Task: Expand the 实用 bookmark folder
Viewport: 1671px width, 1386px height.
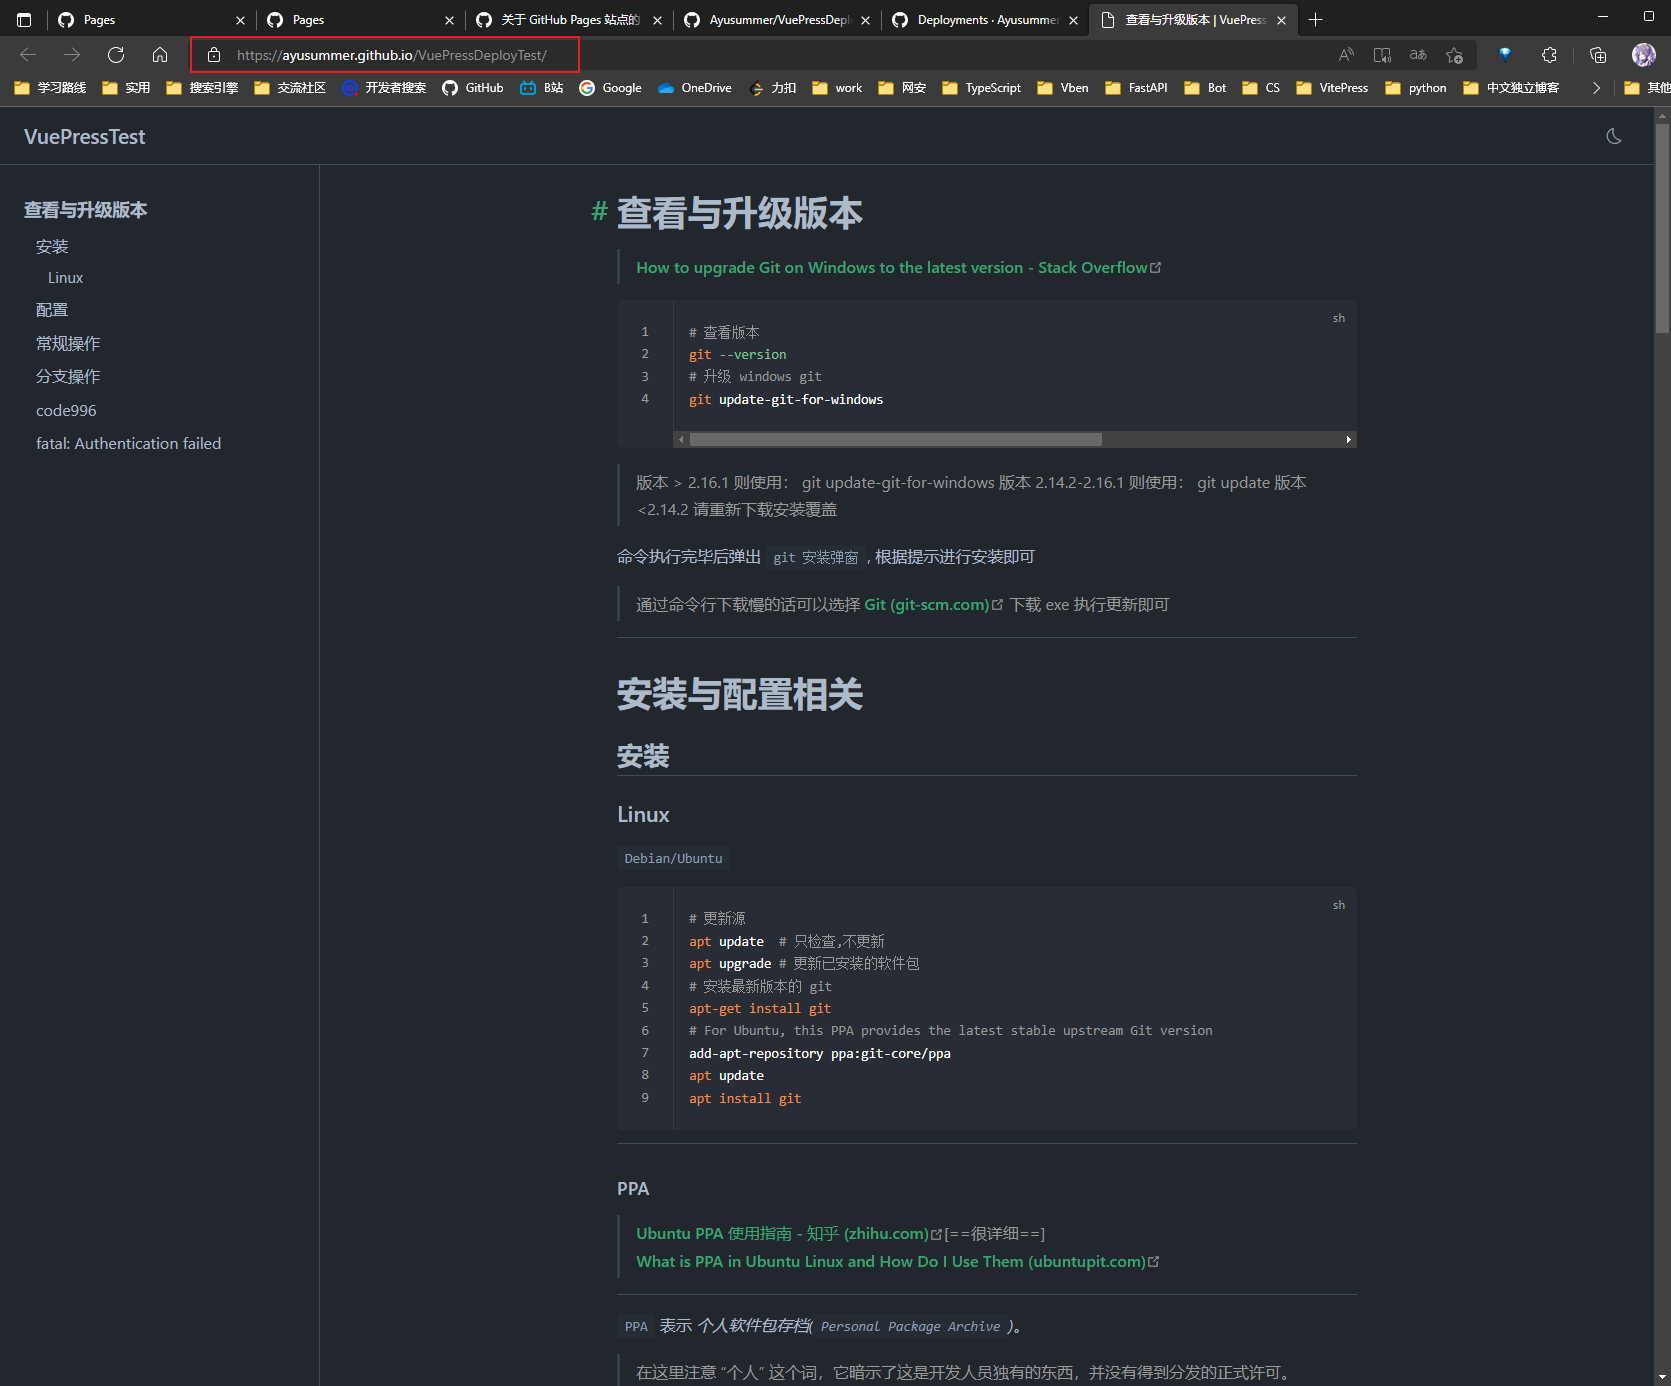Action: click(126, 88)
